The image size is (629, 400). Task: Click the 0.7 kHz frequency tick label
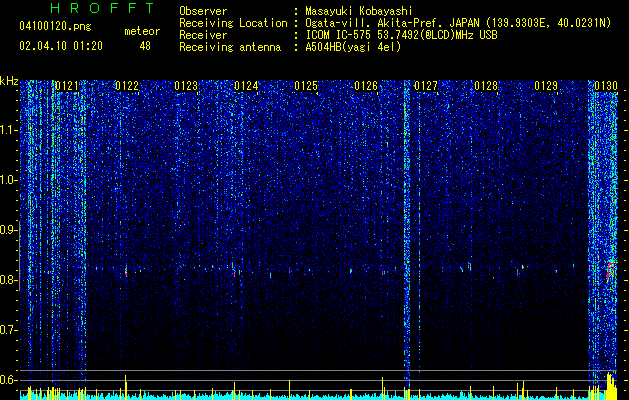pyautogui.click(x=8, y=330)
